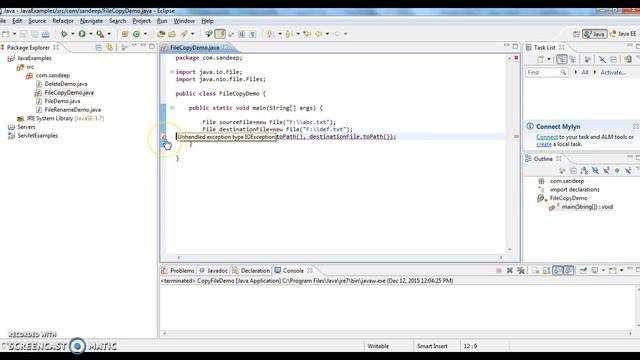Toggle Scheduled view in Task List
This screenshot has height=360, width=640.
point(573,60)
